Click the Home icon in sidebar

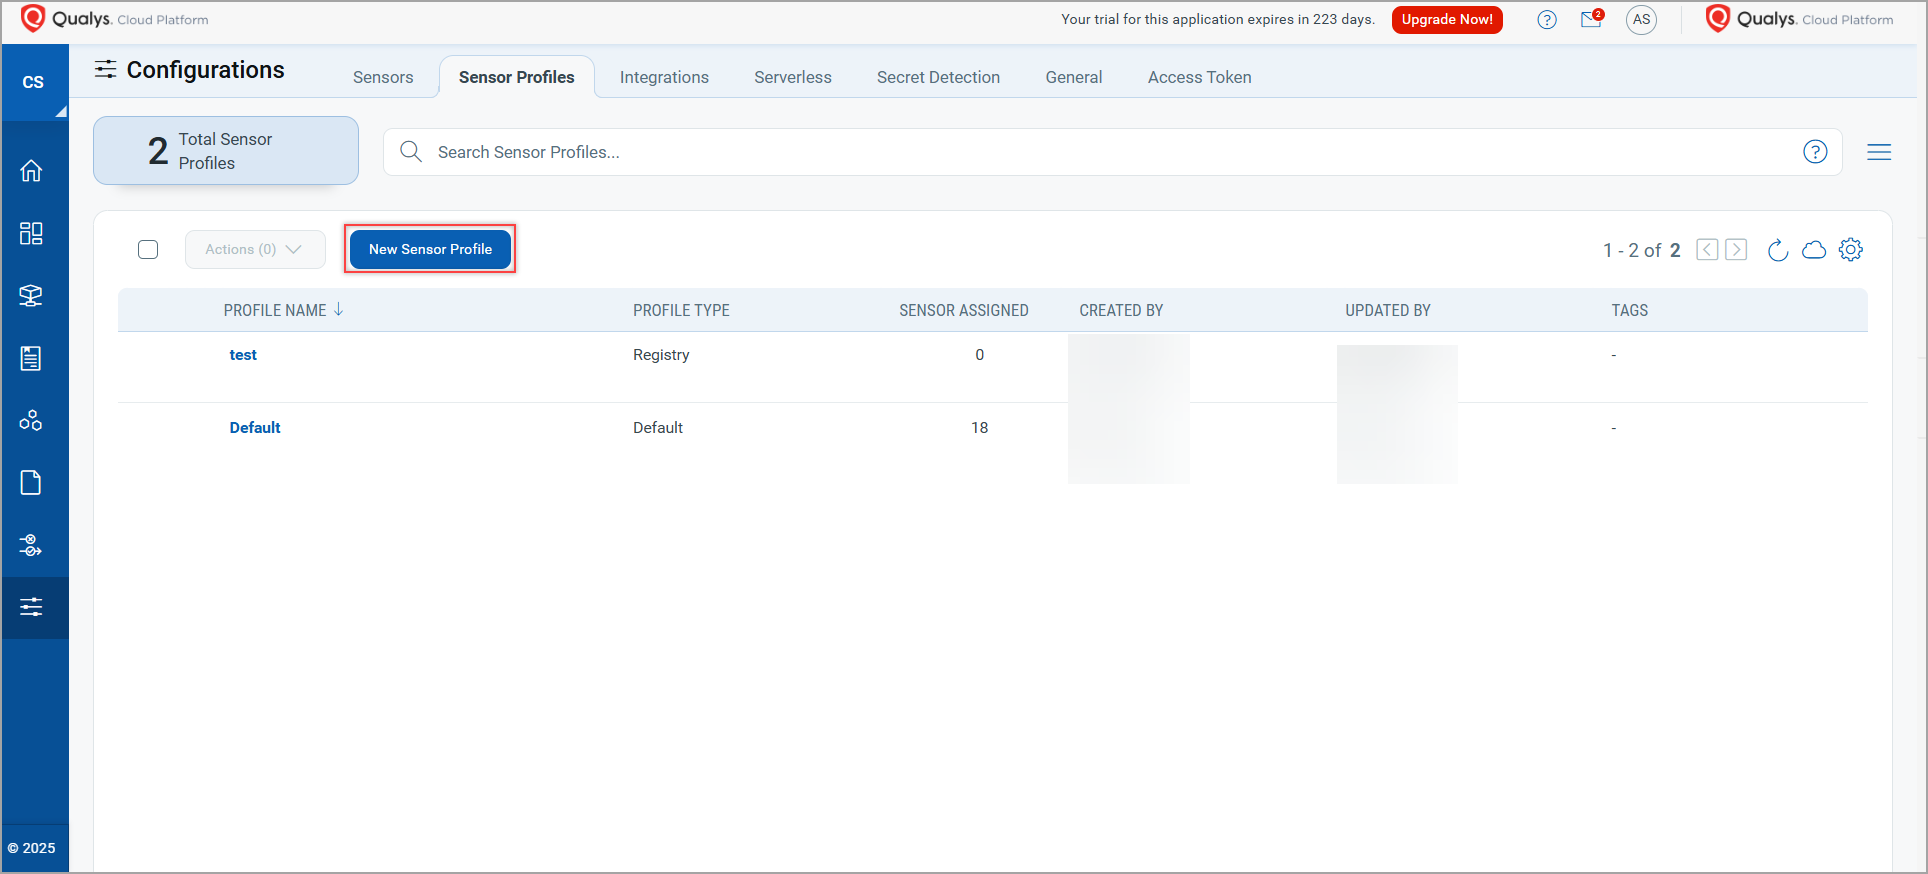click(31, 171)
